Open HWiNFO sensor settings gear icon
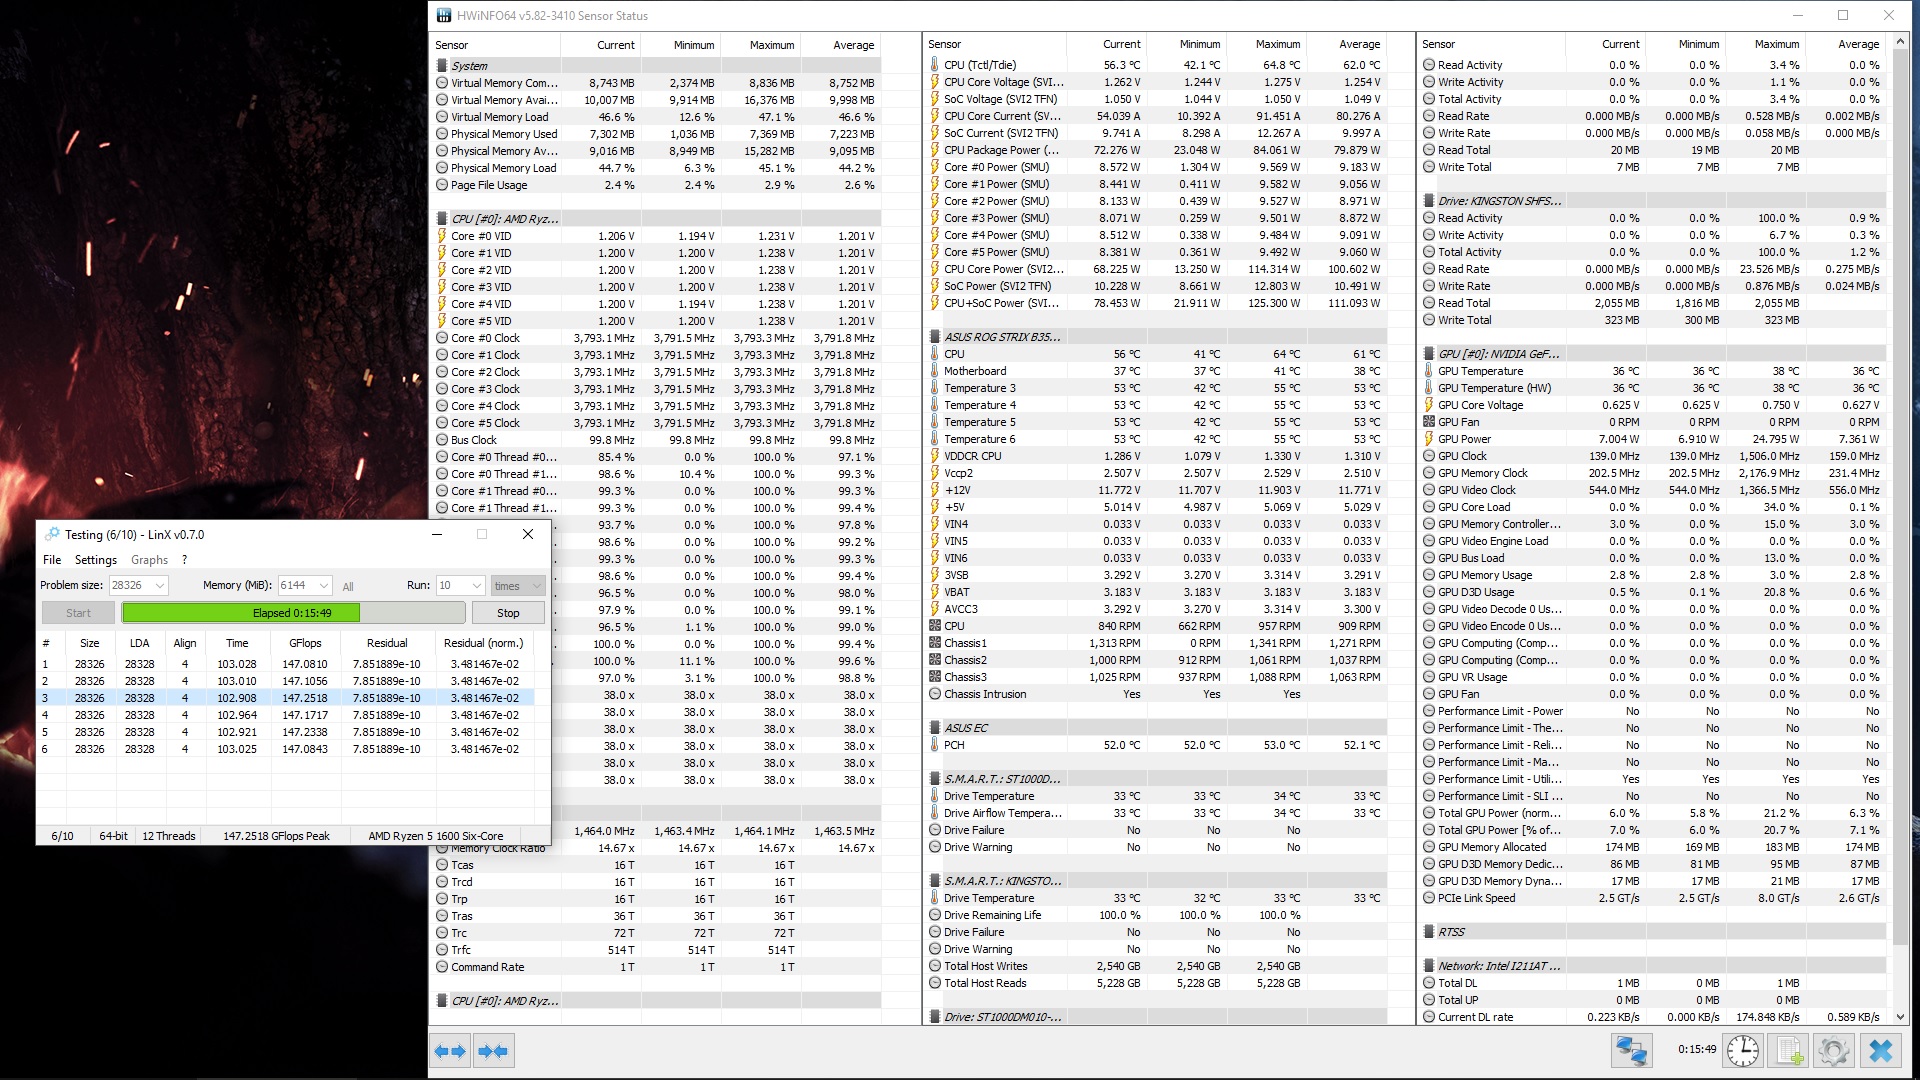 (x=1834, y=1051)
